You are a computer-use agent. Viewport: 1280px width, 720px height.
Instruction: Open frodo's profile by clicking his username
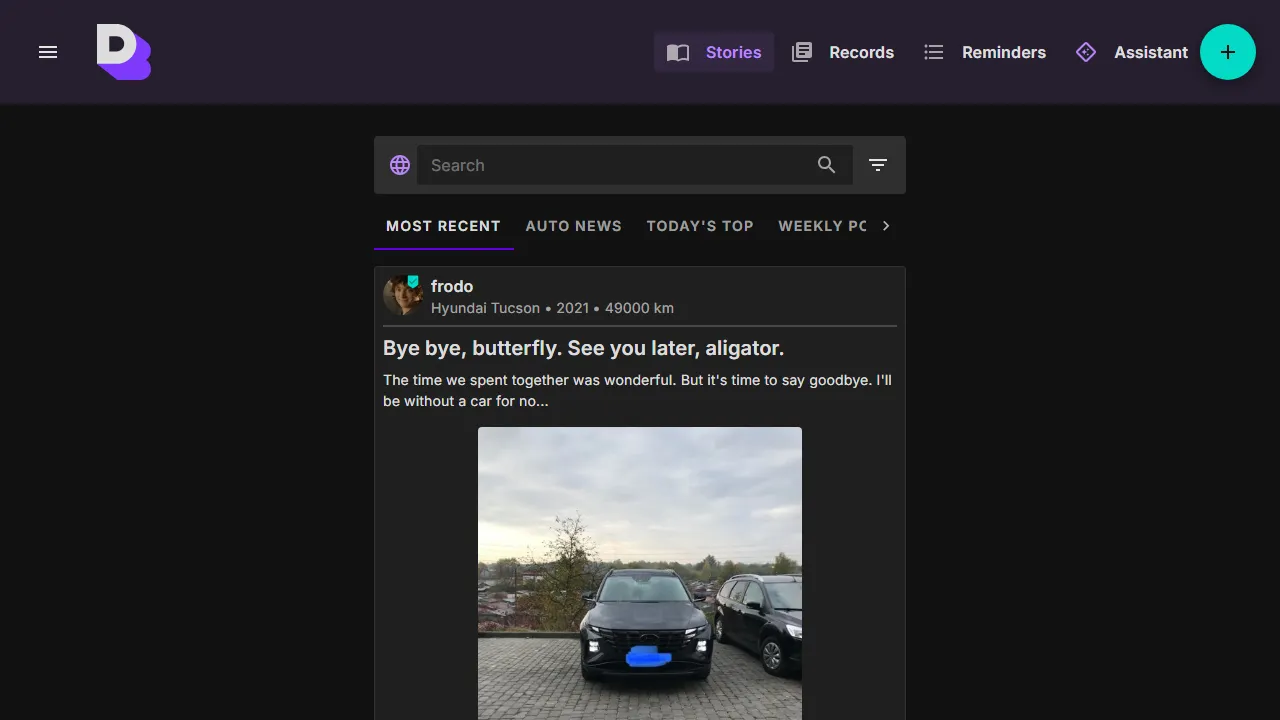[452, 286]
